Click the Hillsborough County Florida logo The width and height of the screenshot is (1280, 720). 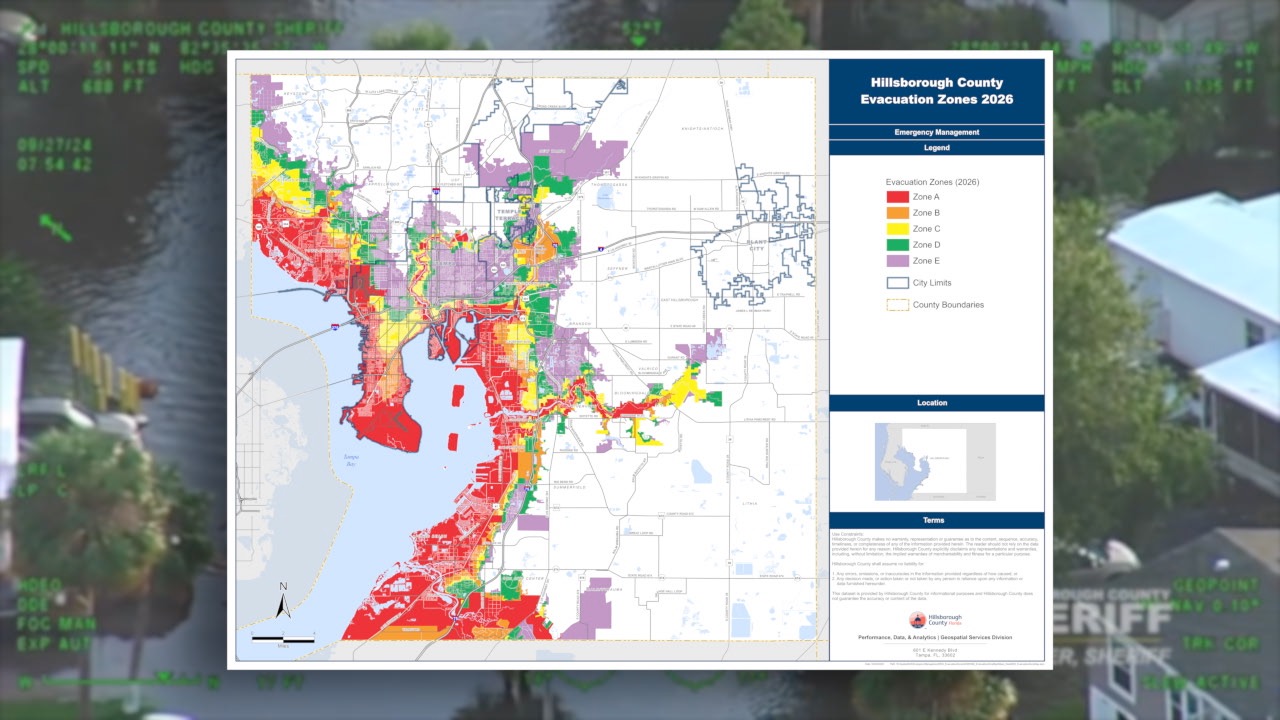tap(936, 620)
